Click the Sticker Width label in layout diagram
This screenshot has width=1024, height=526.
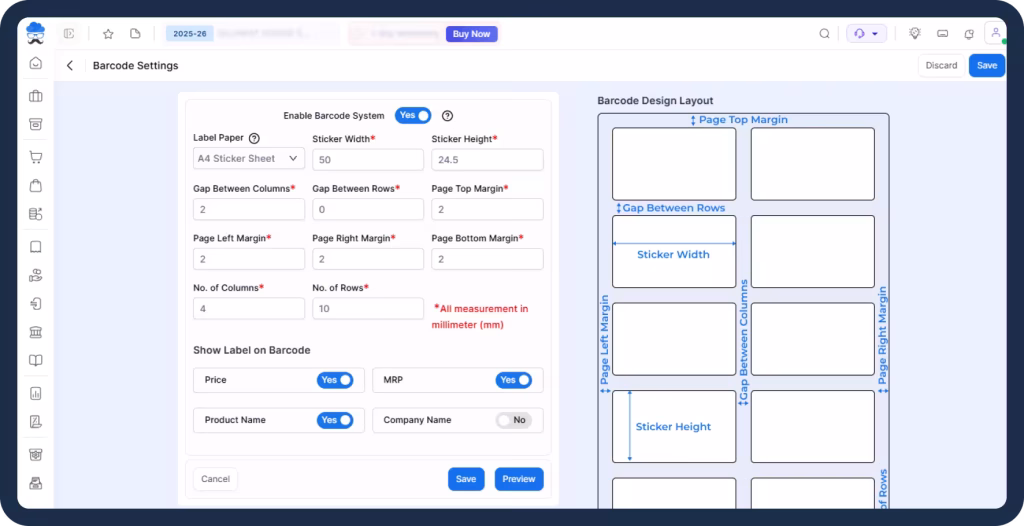click(673, 255)
